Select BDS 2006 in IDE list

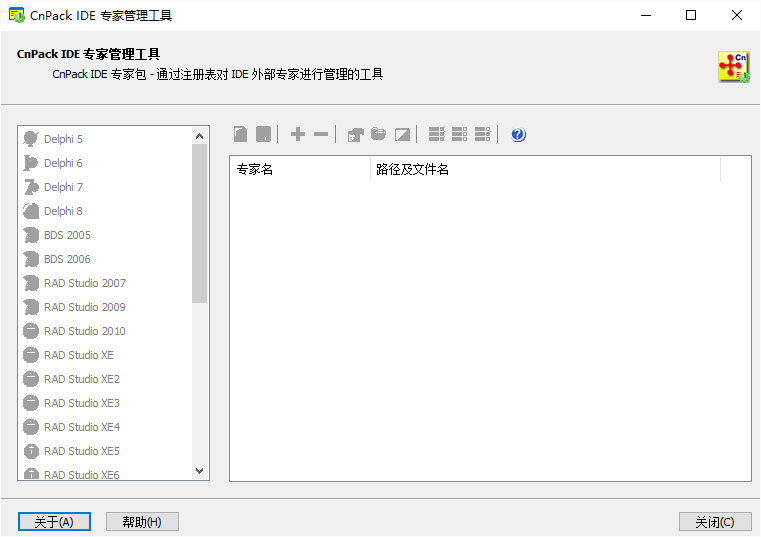point(105,259)
